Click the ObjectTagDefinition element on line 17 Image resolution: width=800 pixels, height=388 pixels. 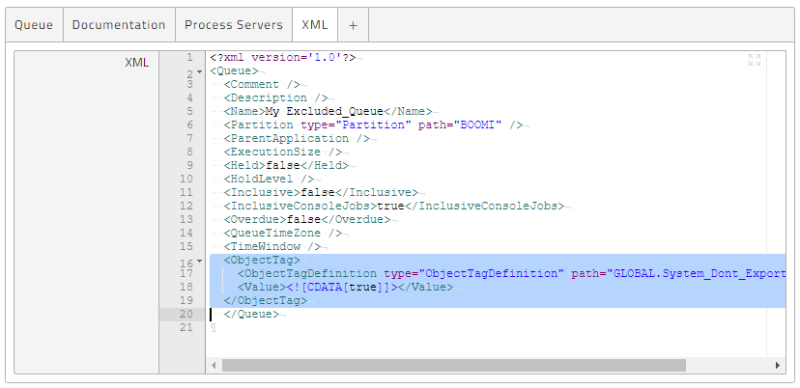pyautogui.click(x=307, y=274)
